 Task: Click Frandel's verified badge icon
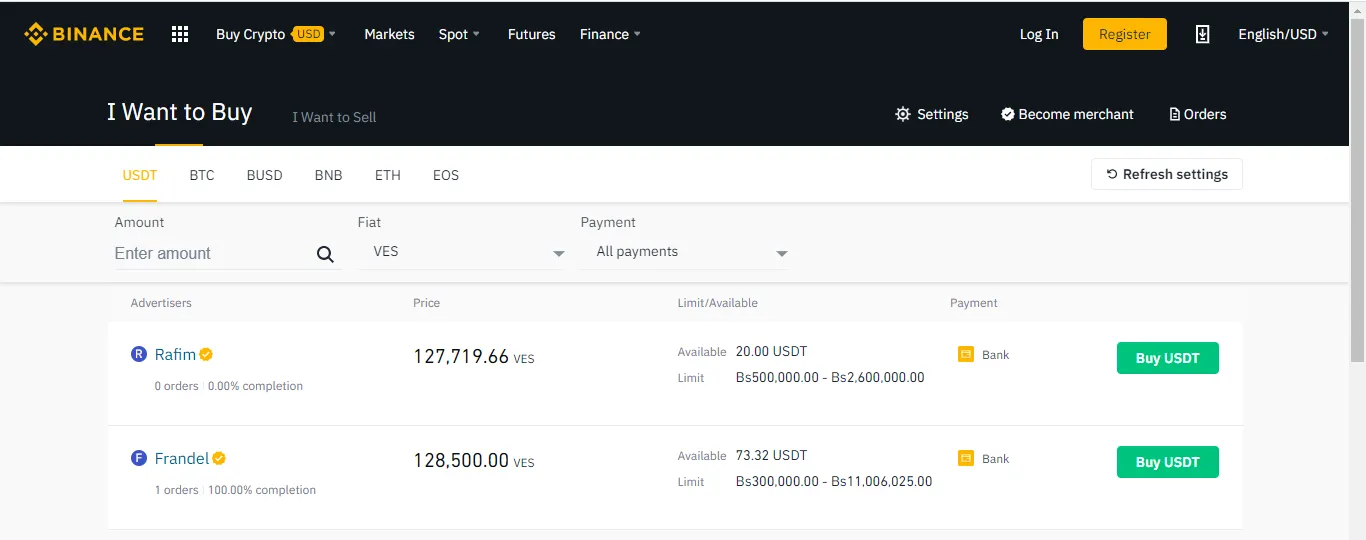tap(219, 458)
